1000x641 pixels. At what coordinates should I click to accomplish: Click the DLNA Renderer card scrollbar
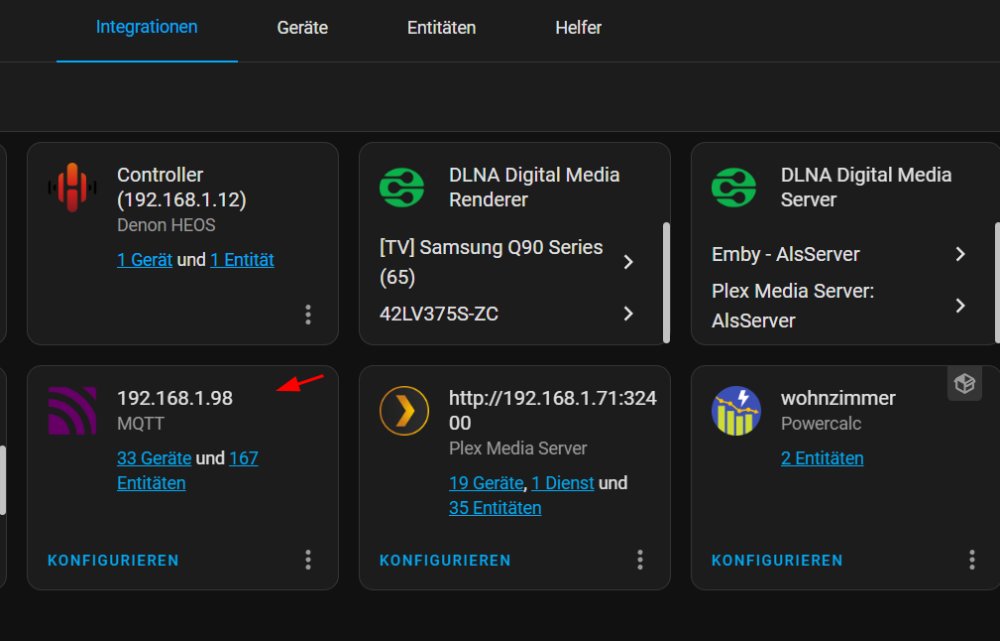[x=666, y=283]
